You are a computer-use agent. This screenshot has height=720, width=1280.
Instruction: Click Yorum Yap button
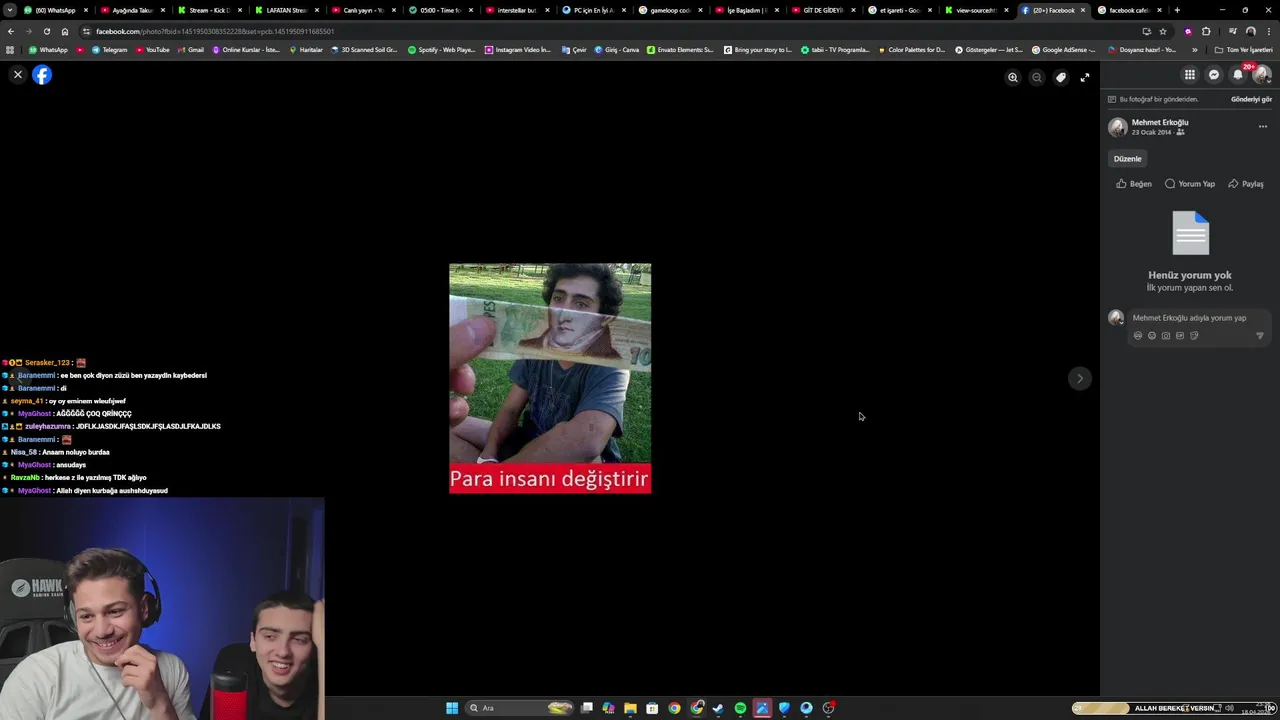coord(1190,184)
